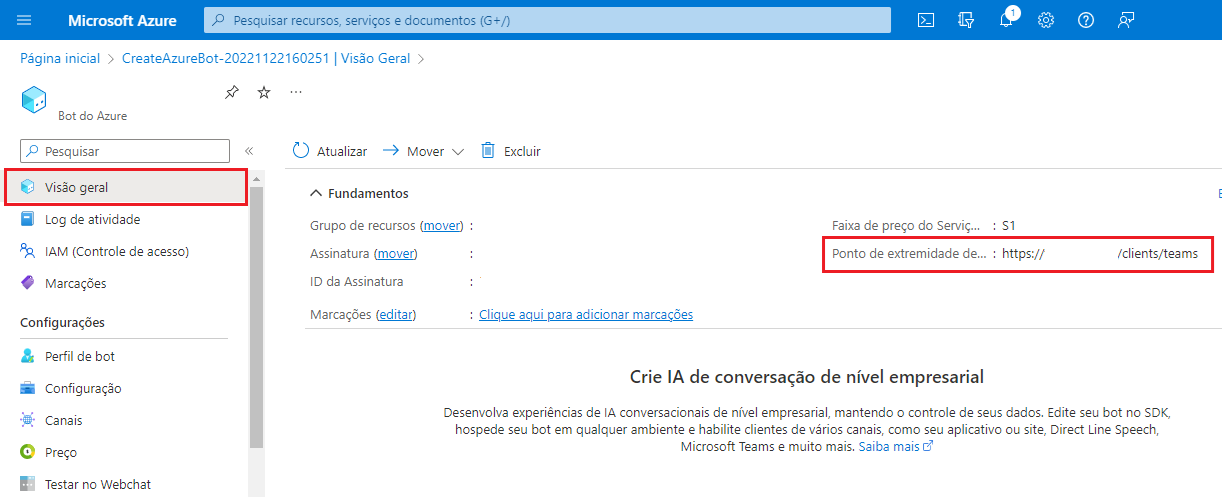This screenshot has height=497, width=1222.
Task: Click the Azure Bot cube icon
Action: (x=34, y=99)
